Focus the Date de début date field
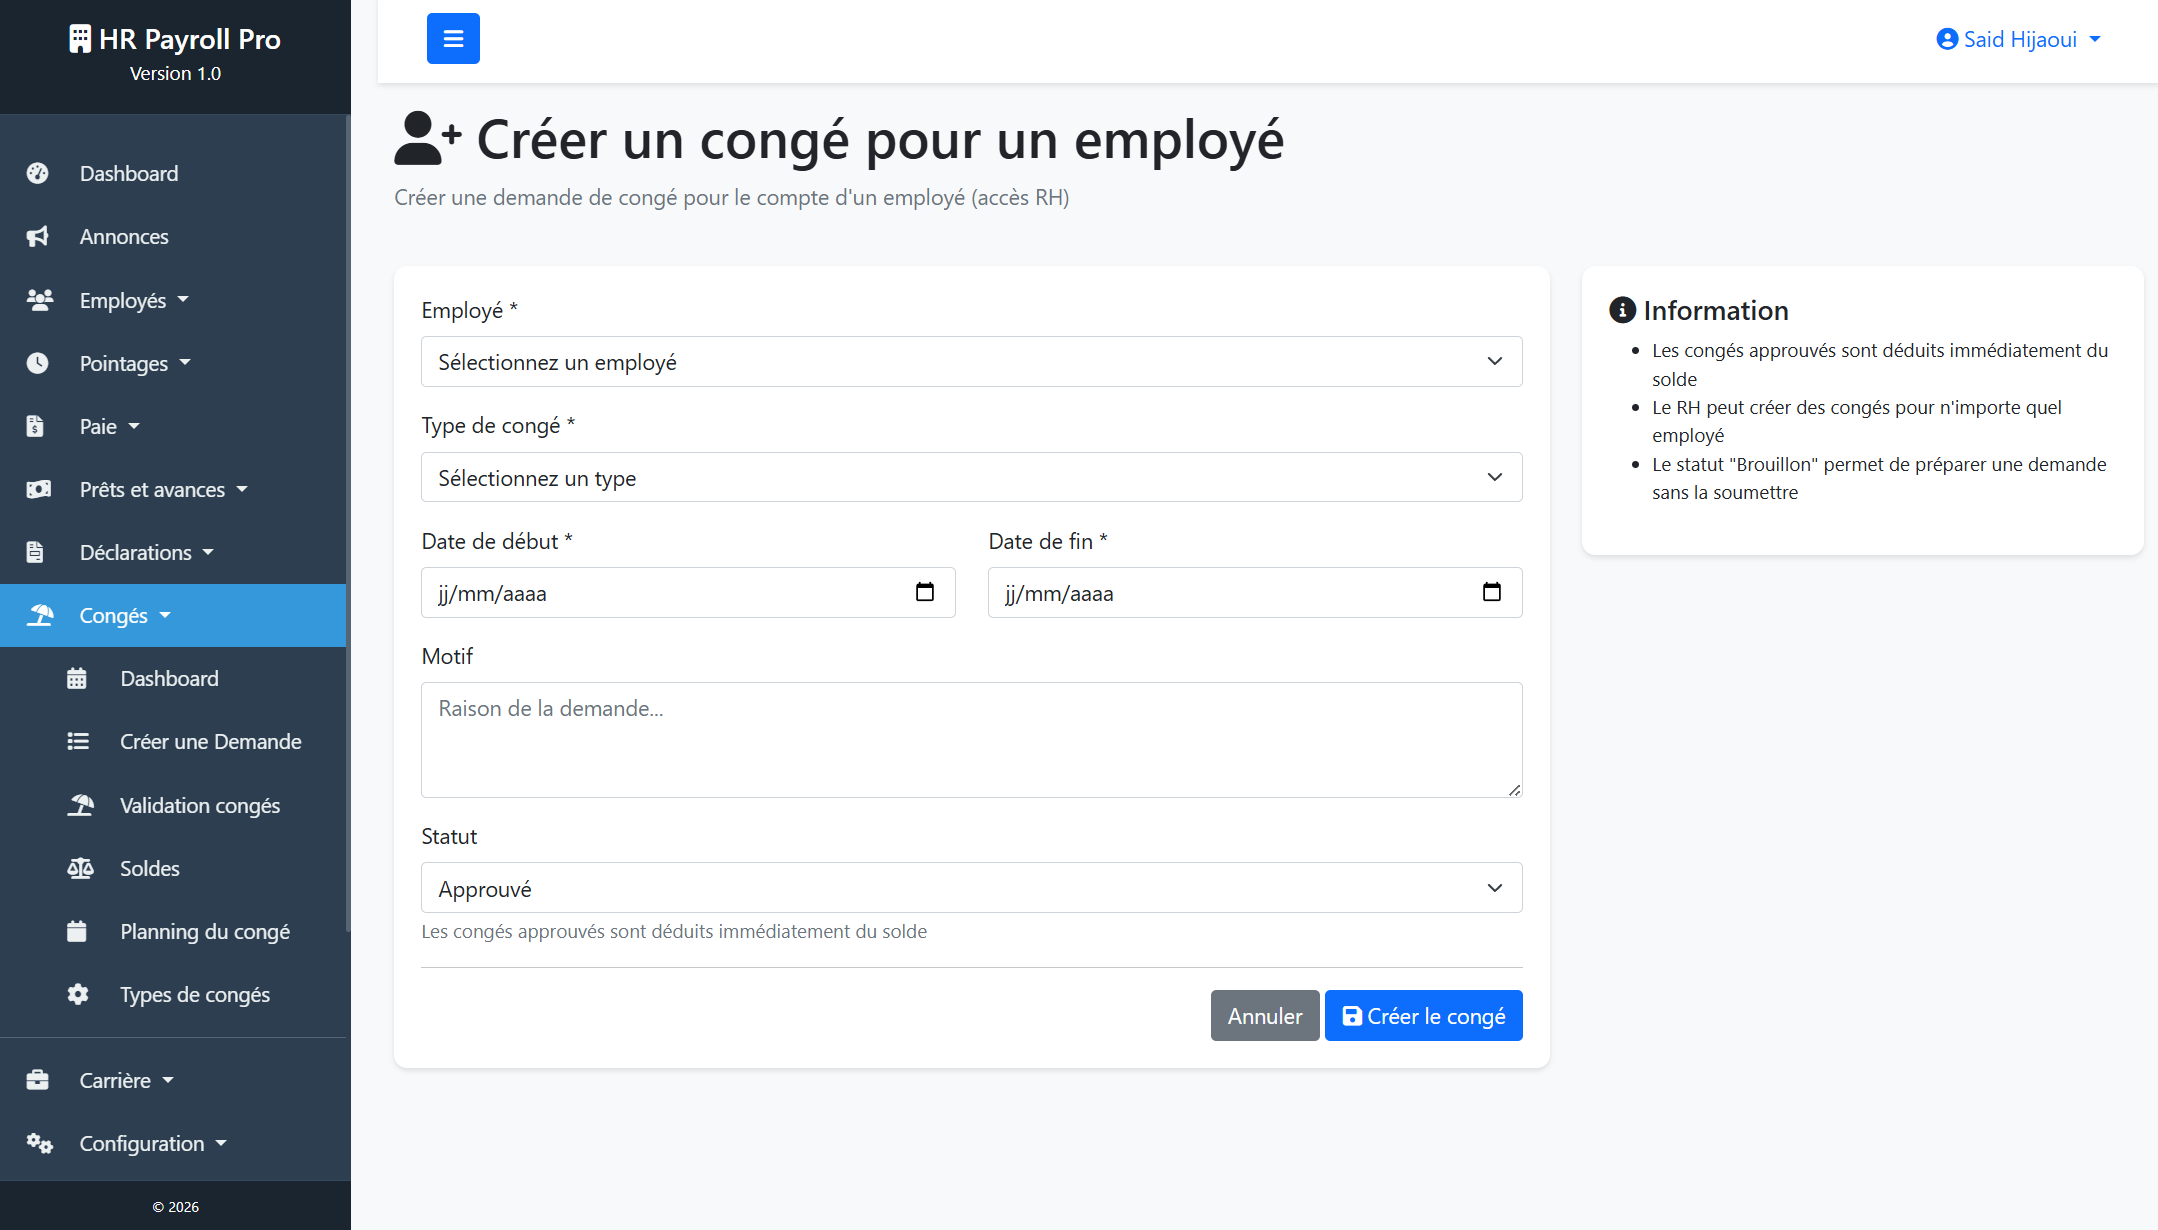This screenshot has height=1230, width=2158. pos(688,592)
